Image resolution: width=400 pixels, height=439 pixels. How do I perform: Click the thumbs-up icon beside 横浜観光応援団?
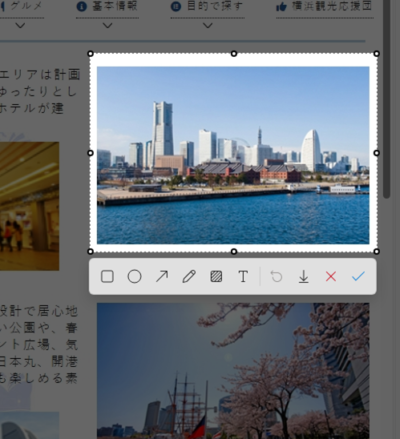282,7
